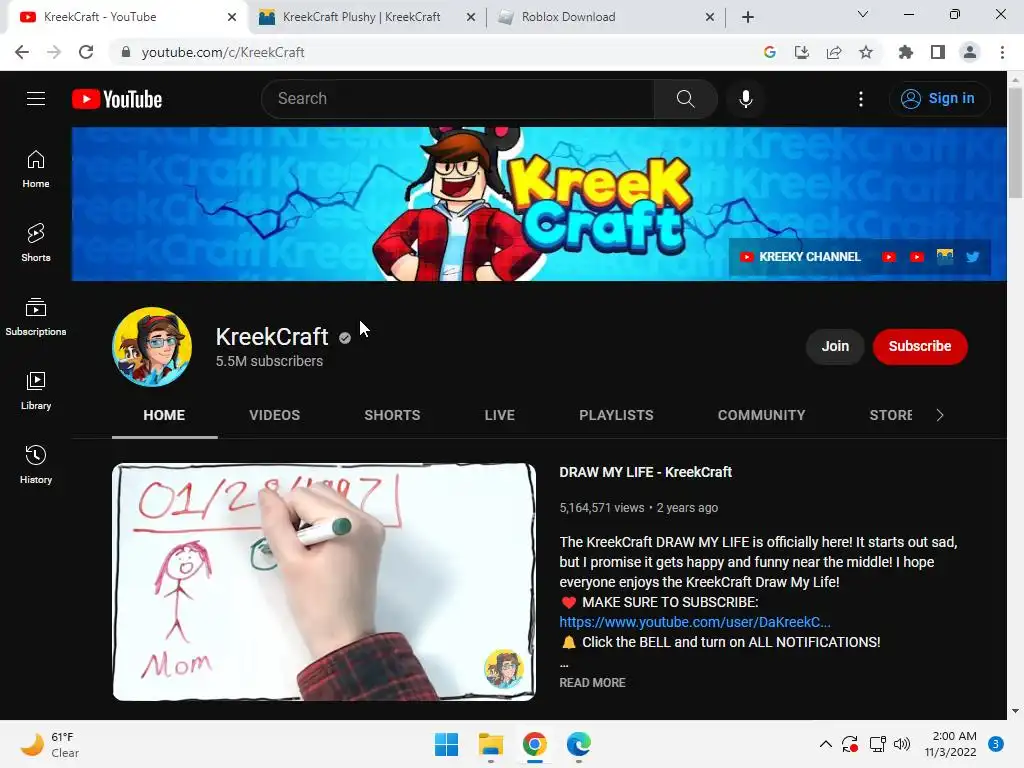Open File Explorer from the taskbar
Viewport: 1024px width, 768px height.
pyautogui.click(x=490, y=744)
